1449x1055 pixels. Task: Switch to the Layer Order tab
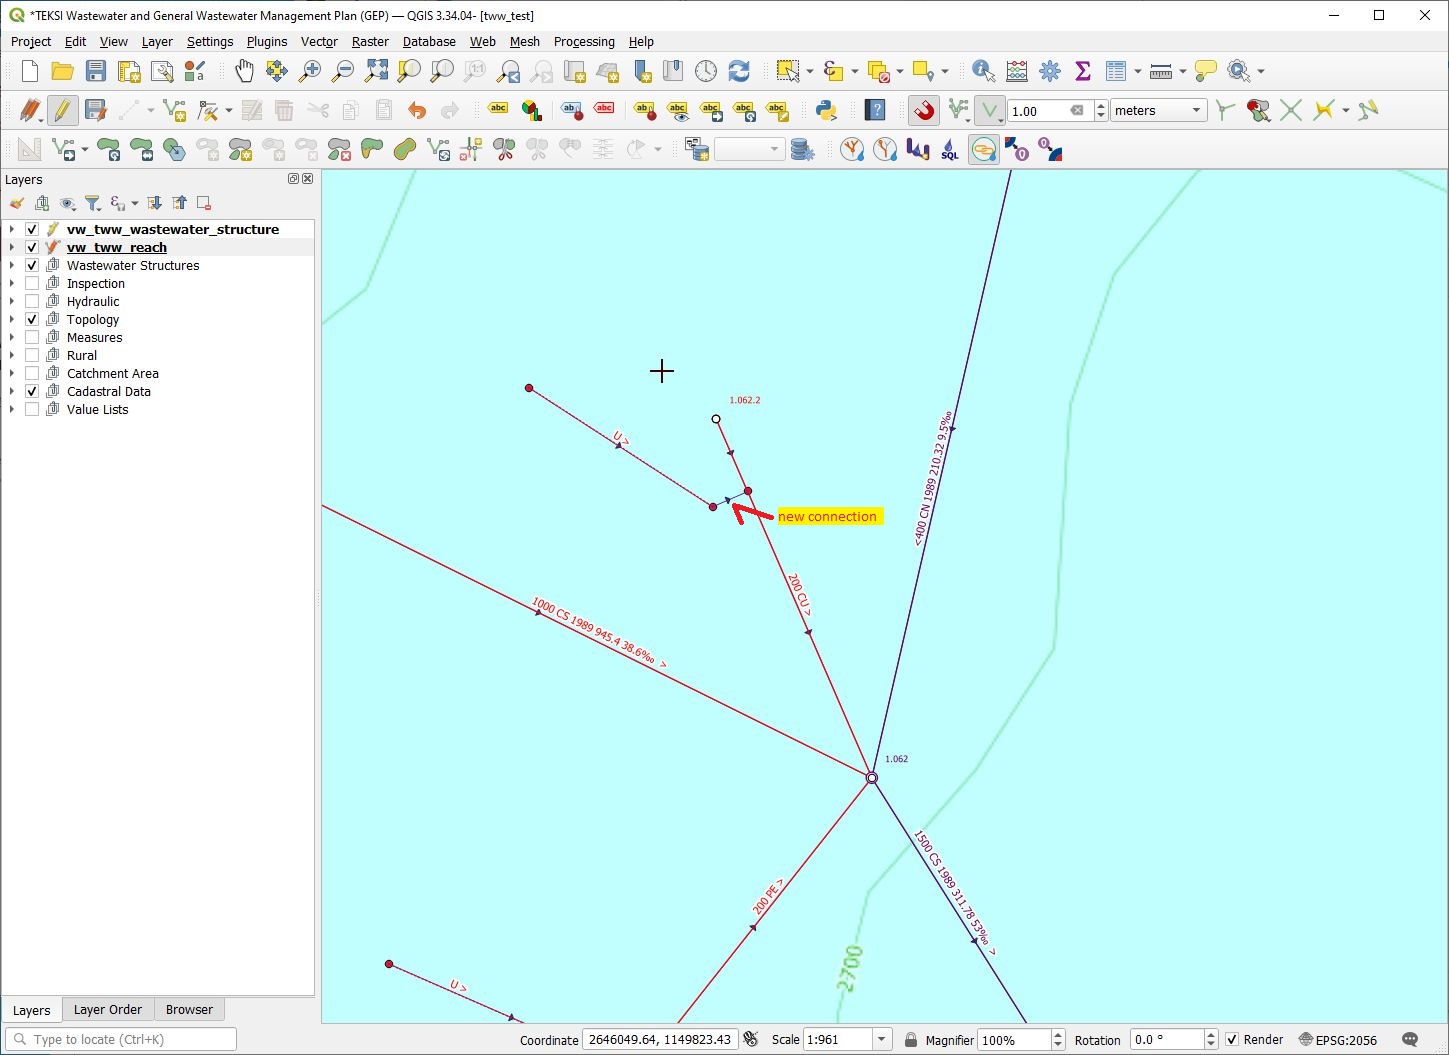[108, 1010]
